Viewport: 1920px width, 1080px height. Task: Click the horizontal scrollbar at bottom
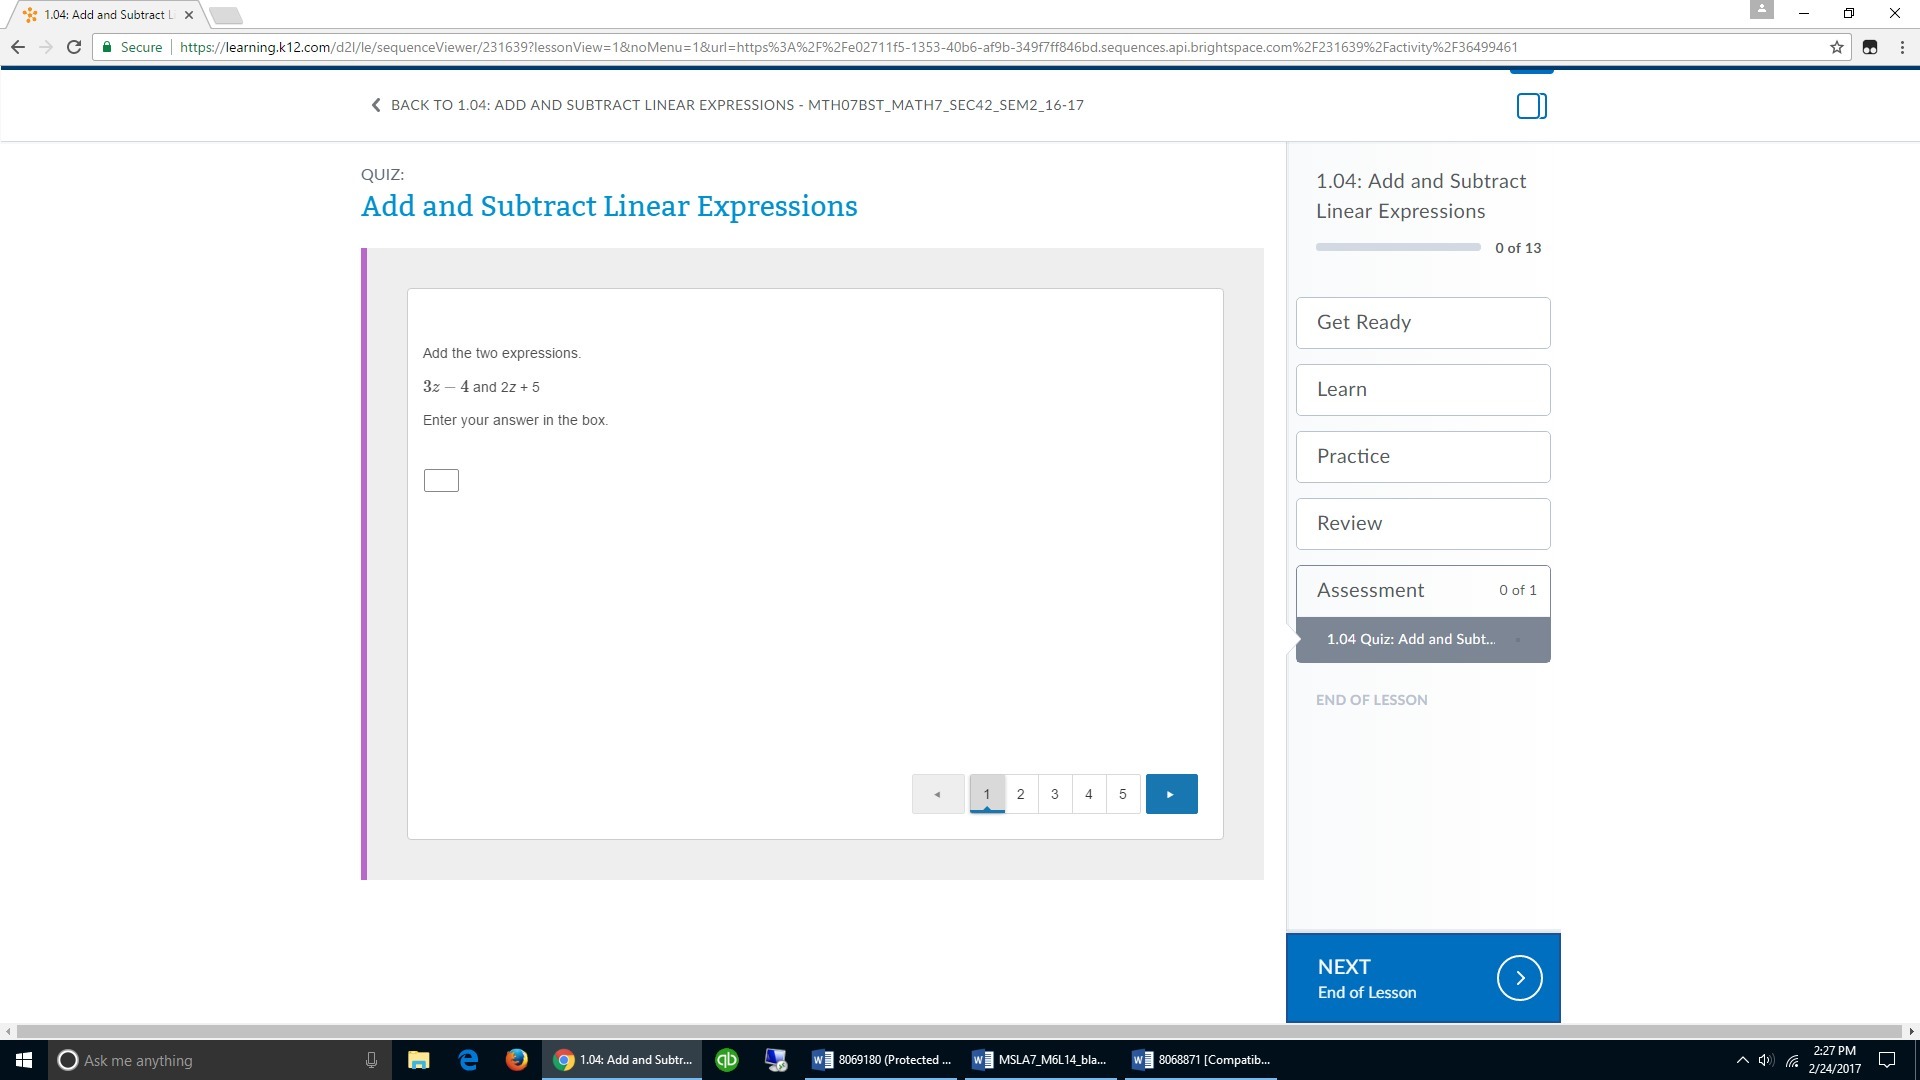(960, 1031)
